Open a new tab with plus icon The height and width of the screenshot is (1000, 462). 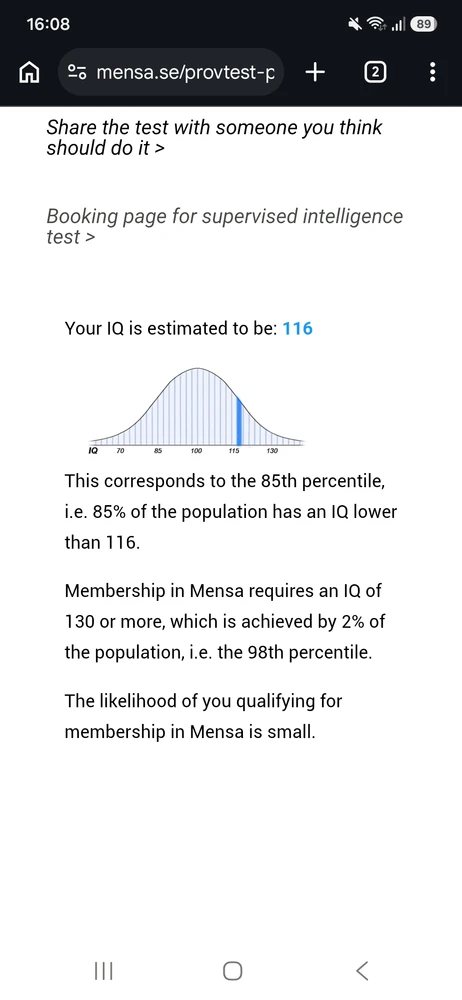(x=315, y=73)
